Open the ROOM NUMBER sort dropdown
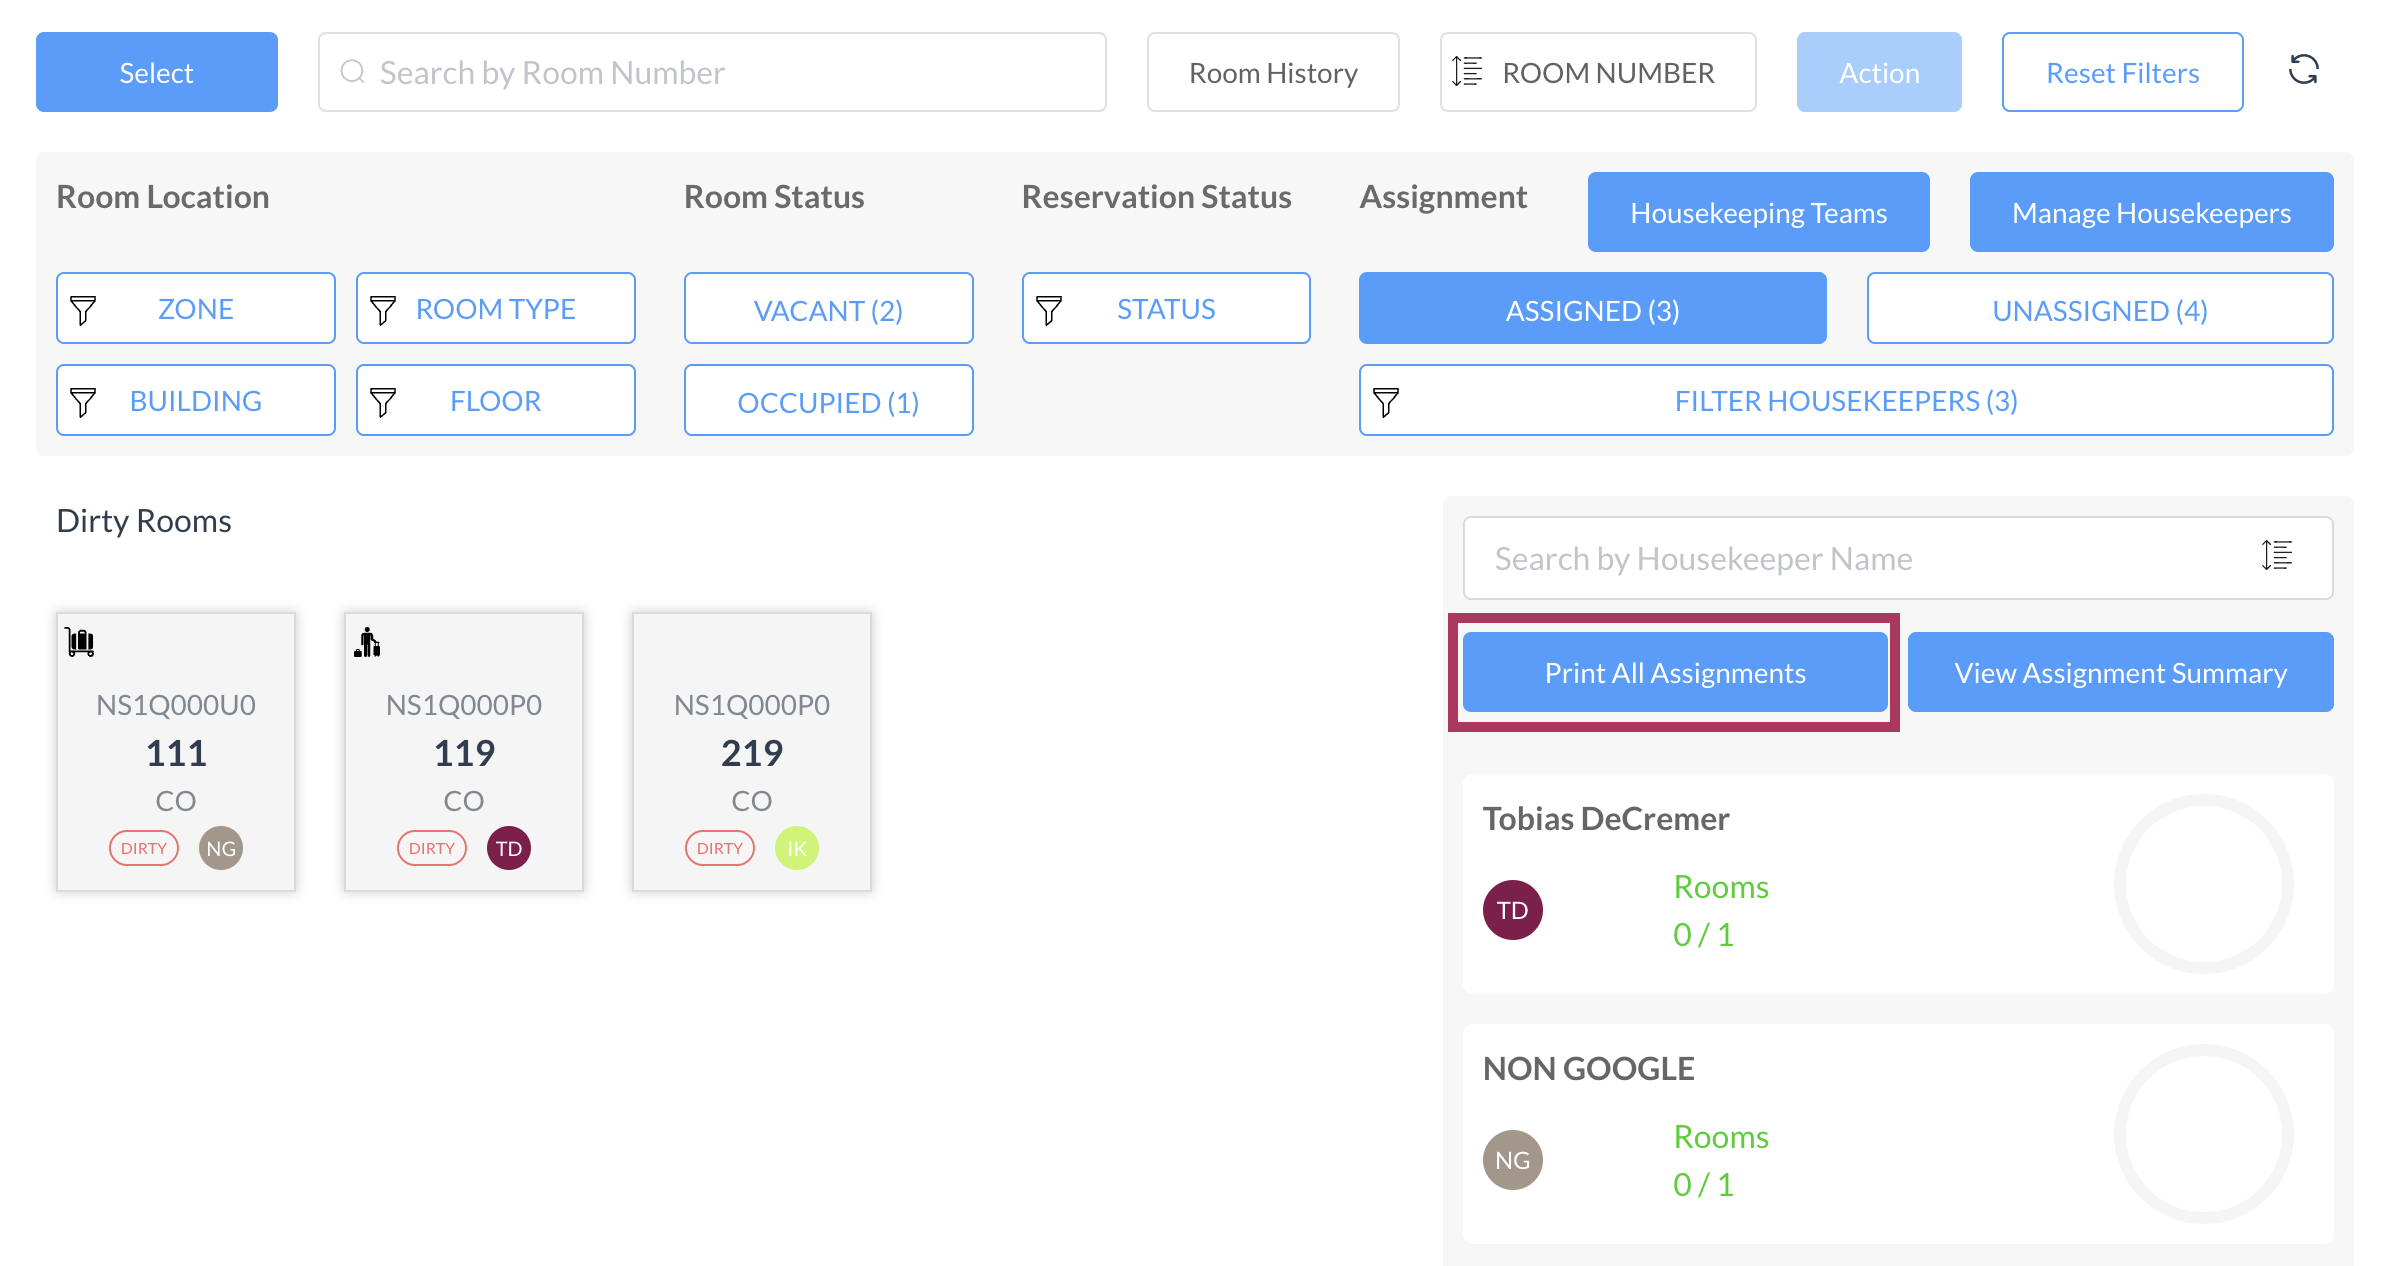Screen dimensions: 2390x1266 coord(1597,73)
